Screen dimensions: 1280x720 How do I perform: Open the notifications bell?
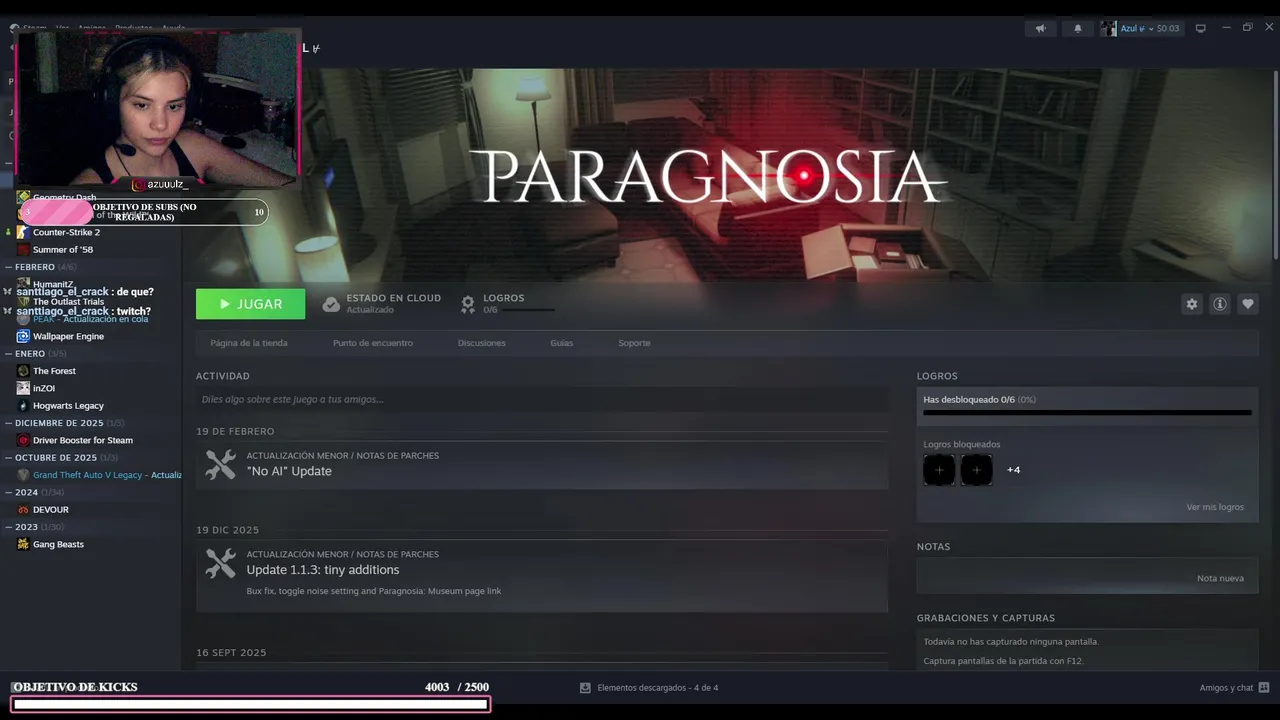coord(1077,28)
